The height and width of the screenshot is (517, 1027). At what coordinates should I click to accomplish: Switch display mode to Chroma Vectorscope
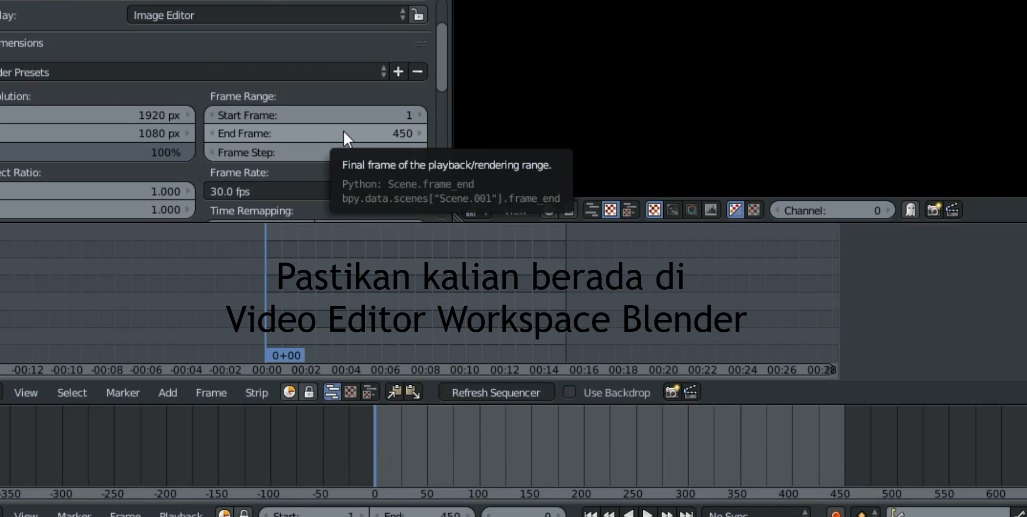(692, 210)
